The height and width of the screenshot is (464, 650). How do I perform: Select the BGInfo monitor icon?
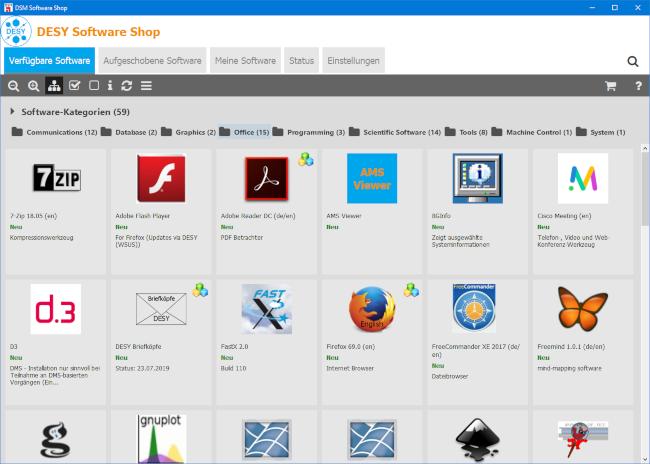pyautogui.click(x=478, y=178)
